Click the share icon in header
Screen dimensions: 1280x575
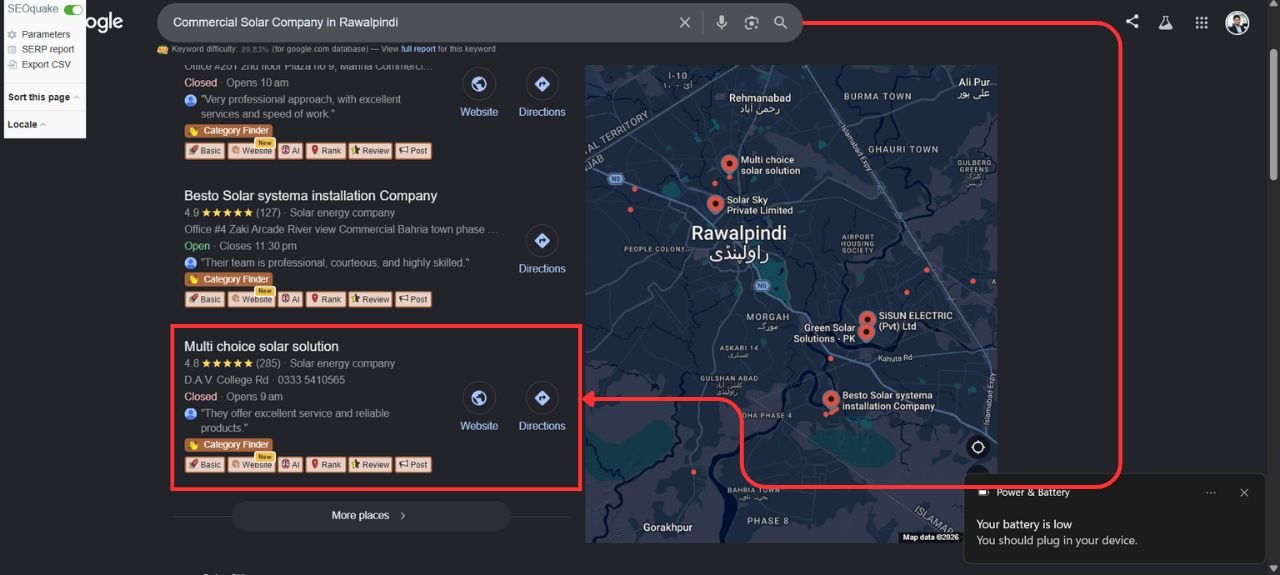point(1132,21)
